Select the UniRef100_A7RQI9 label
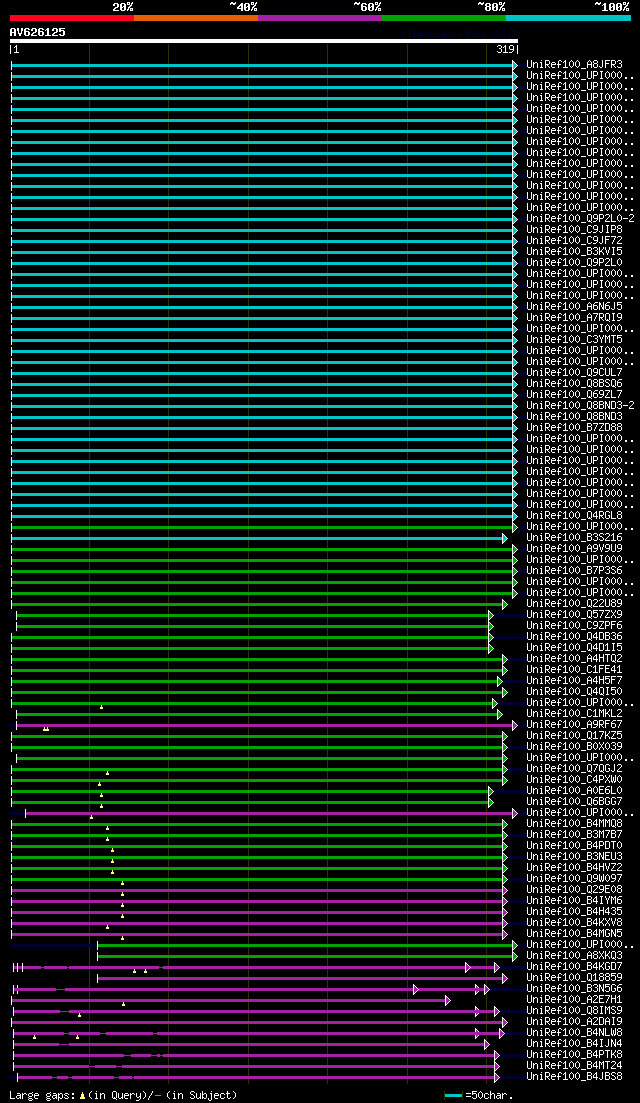 pos(574,318)
